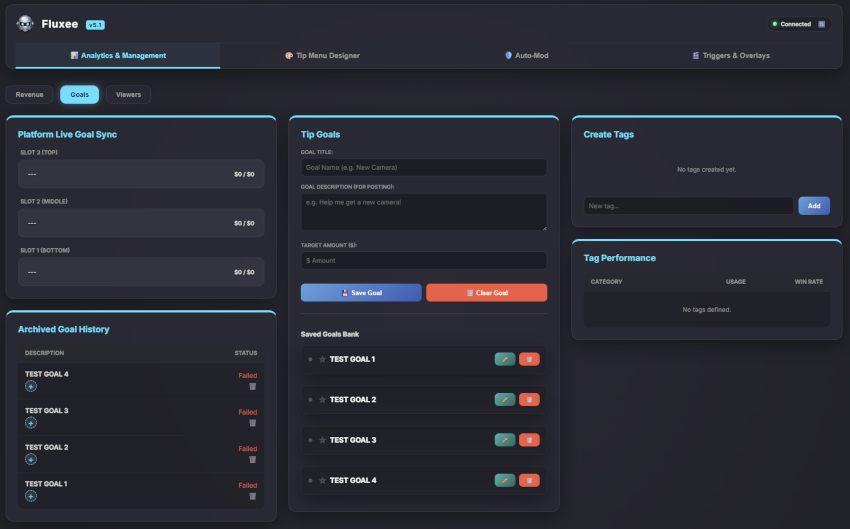The image size is (850, 529).
Task: Click the status dot beside TEST GOAL 2
Action: 310,399
